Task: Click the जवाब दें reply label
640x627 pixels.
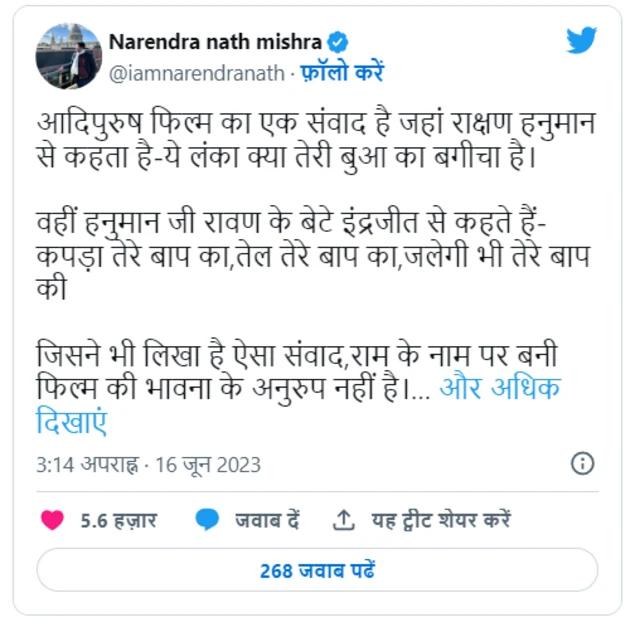Action: coord(268,520)
